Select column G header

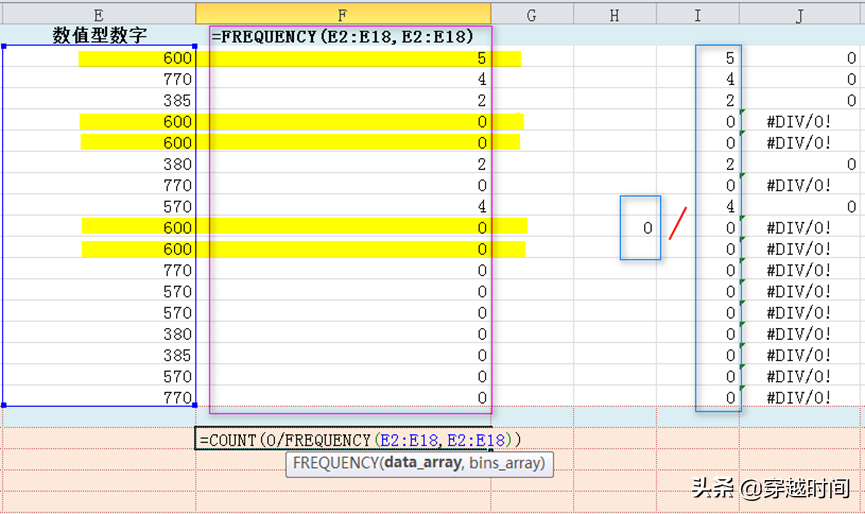(x=532, y=15)
